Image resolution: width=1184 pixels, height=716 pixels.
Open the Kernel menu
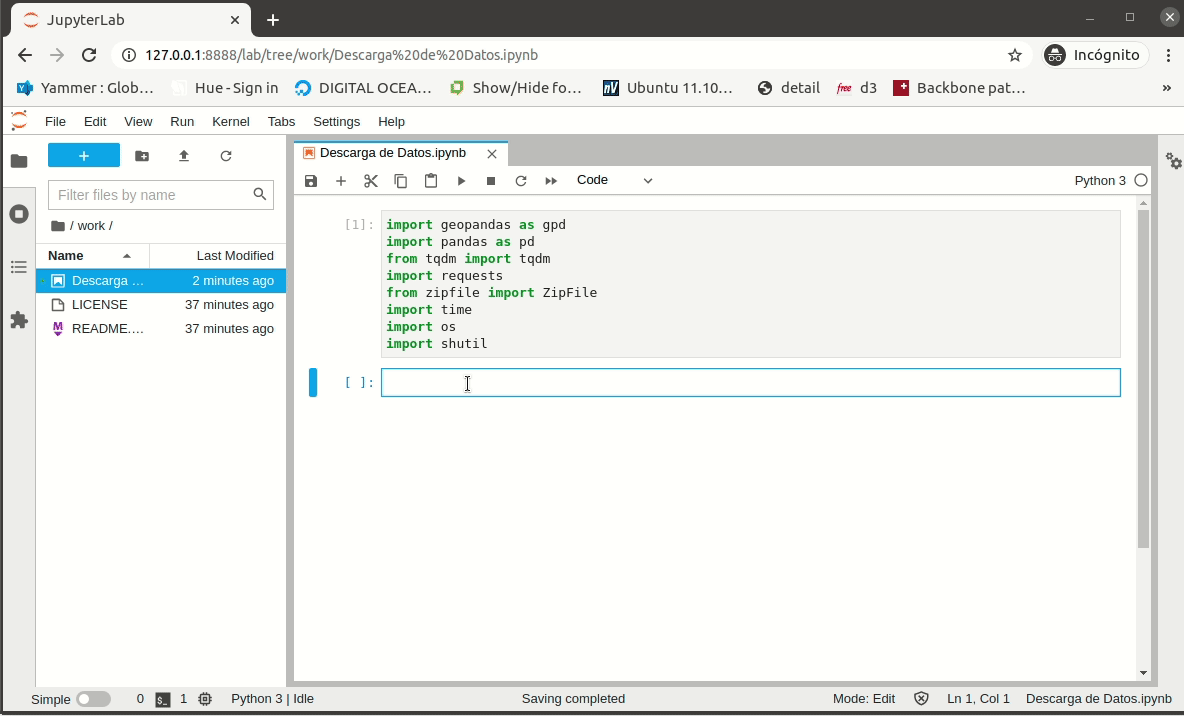pyautogui.click(x=230, y=122)
